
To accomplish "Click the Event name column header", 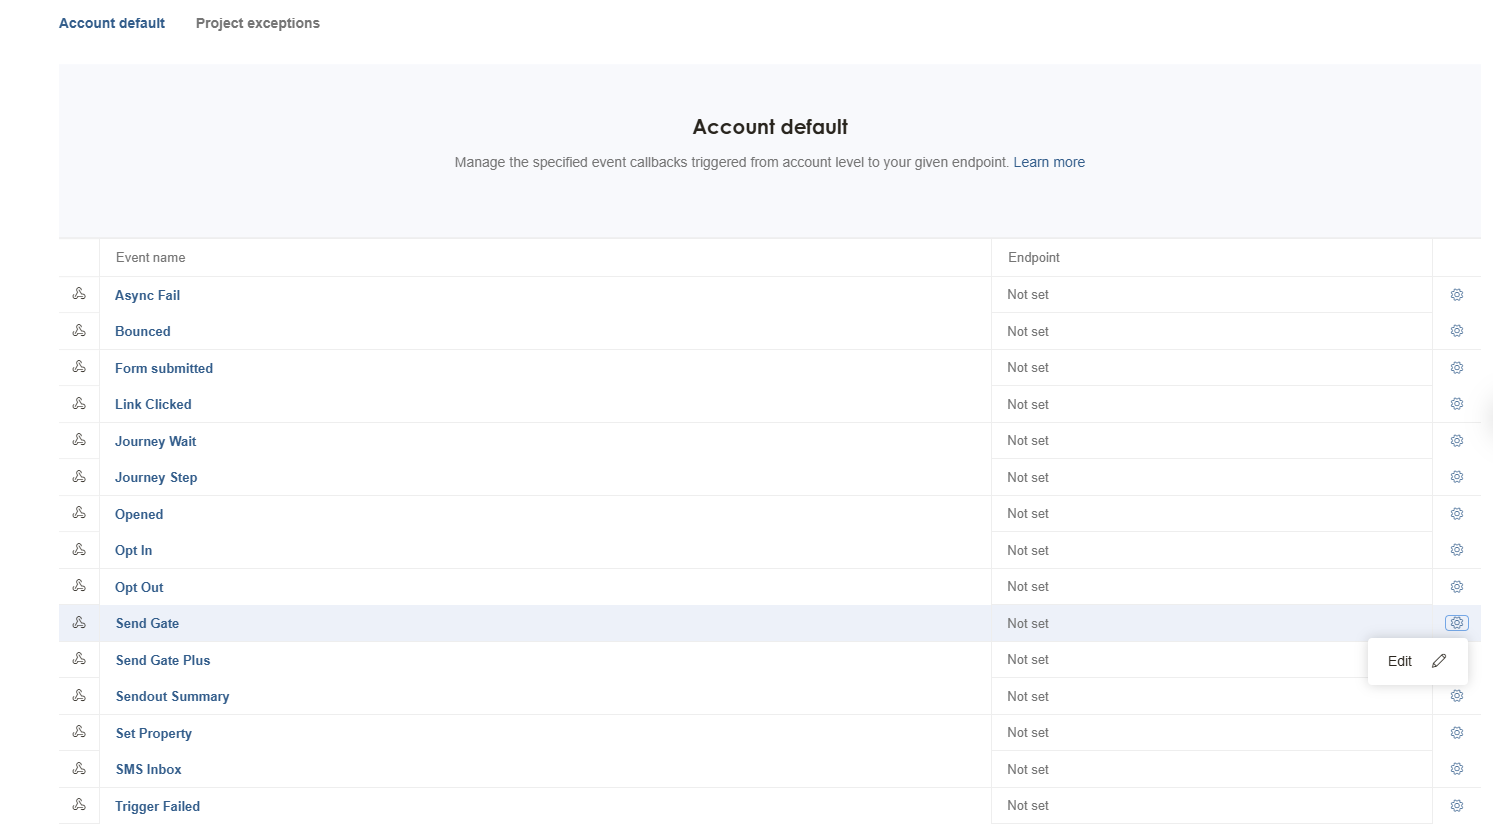I will click(x=150, y=257).
